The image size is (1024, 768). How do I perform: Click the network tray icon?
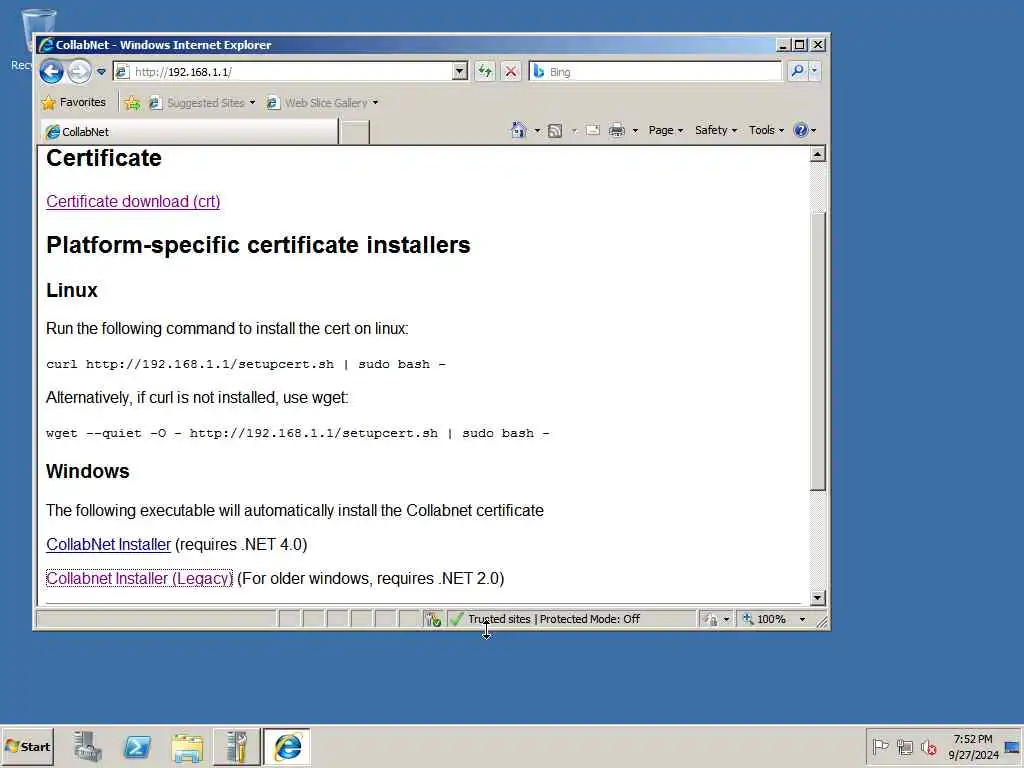pyautogui.click(x=904, y=746)
